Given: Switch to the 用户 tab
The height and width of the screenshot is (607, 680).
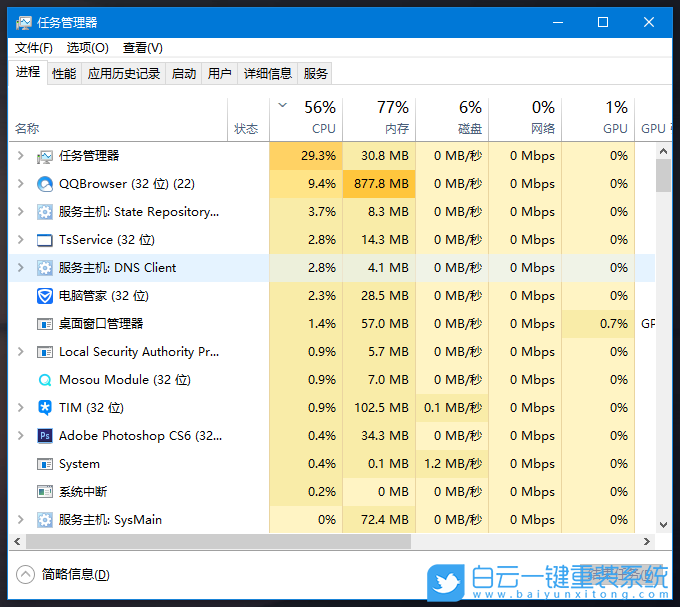Looking at the screenshot, I should coord(219,74).
